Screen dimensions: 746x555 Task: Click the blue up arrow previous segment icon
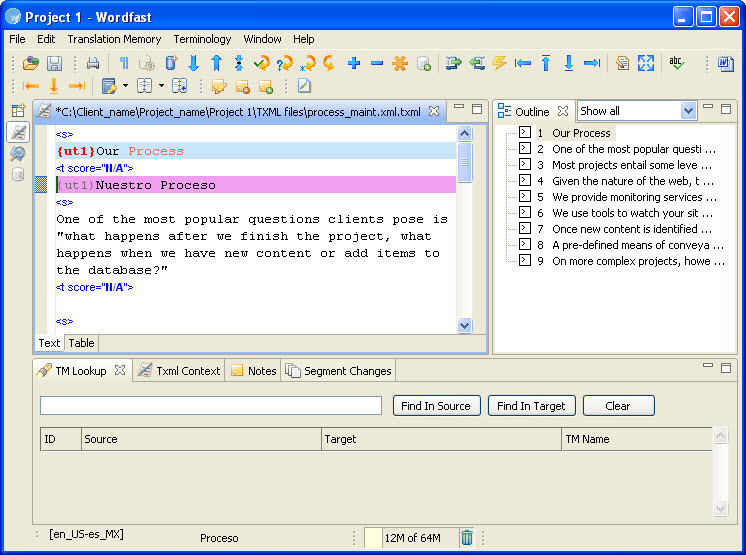point(216,63)
